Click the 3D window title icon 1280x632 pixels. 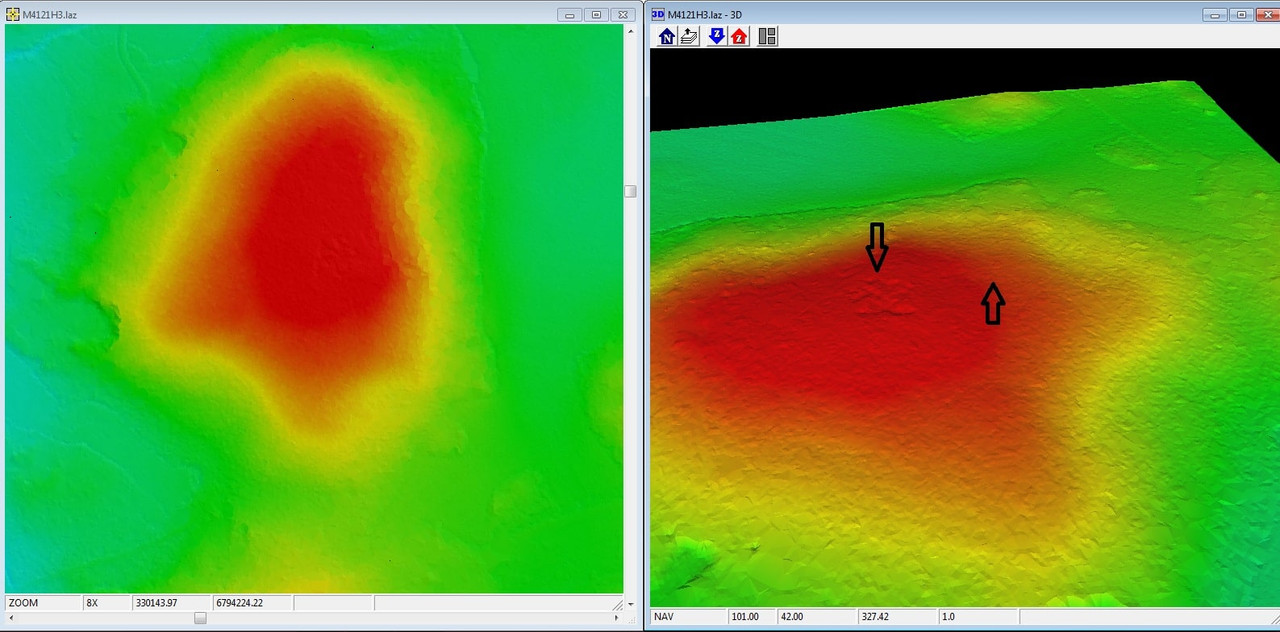(658, 14)
